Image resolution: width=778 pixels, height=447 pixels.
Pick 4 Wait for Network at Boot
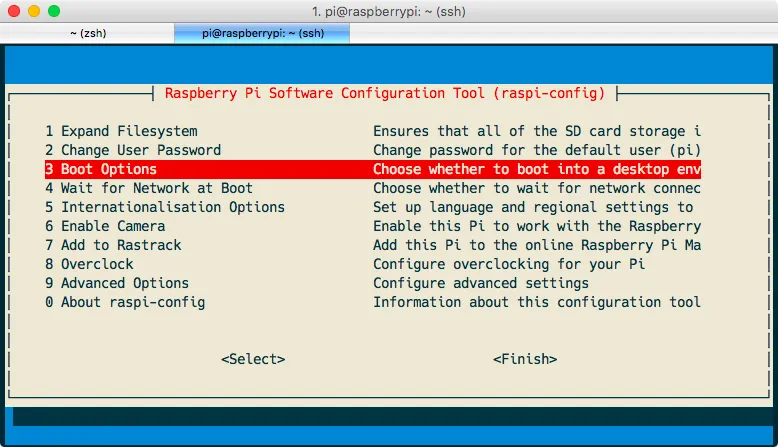click(149, 189)
